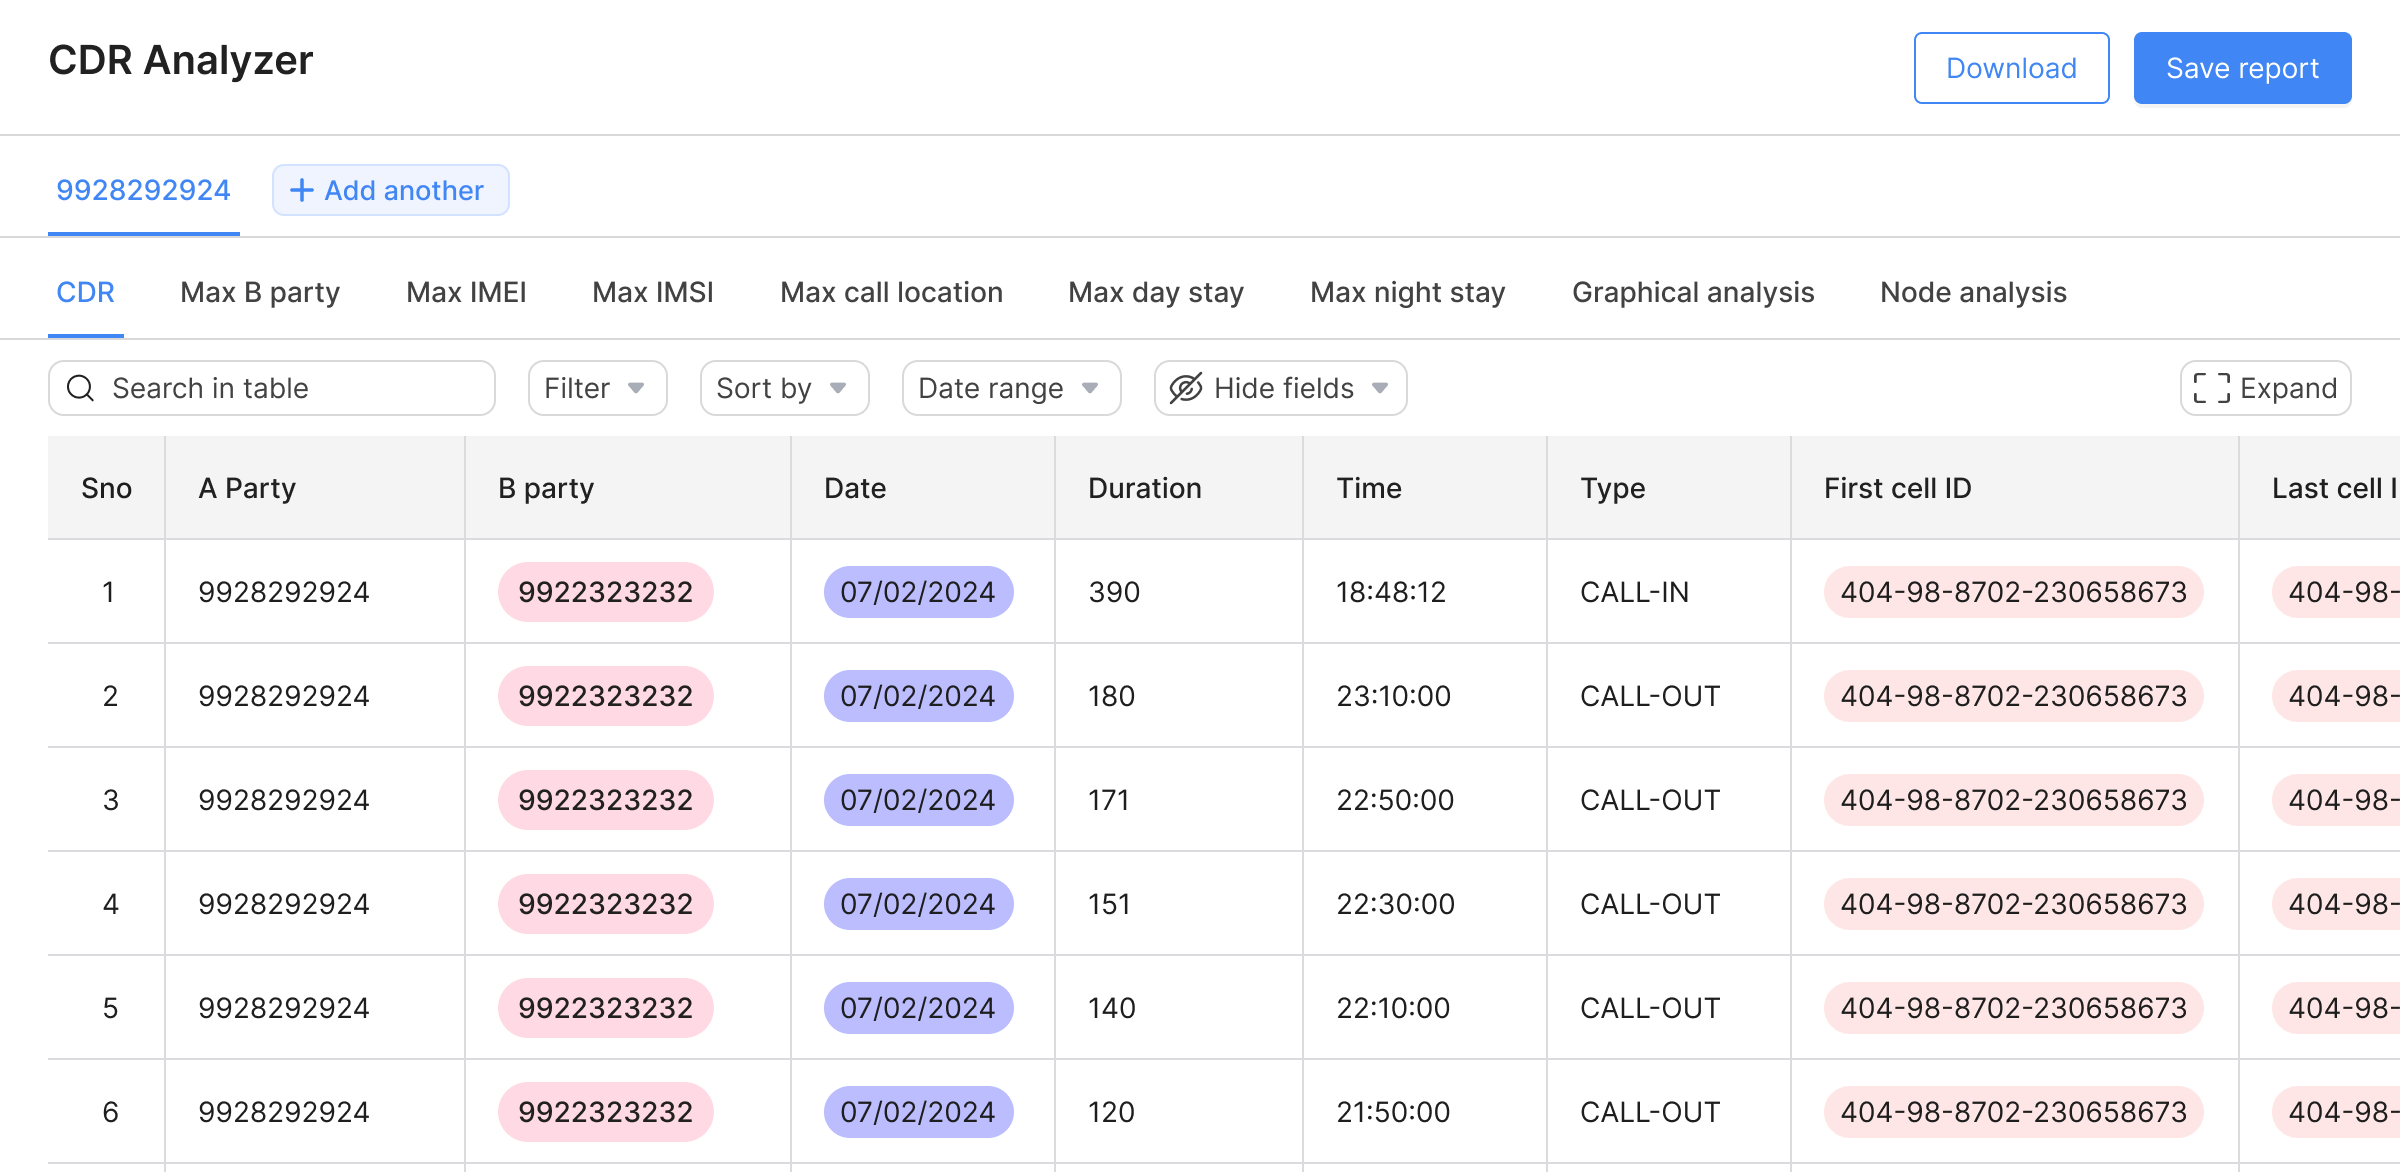Click A Party 9928292924 in row 4

pos(284,904)
